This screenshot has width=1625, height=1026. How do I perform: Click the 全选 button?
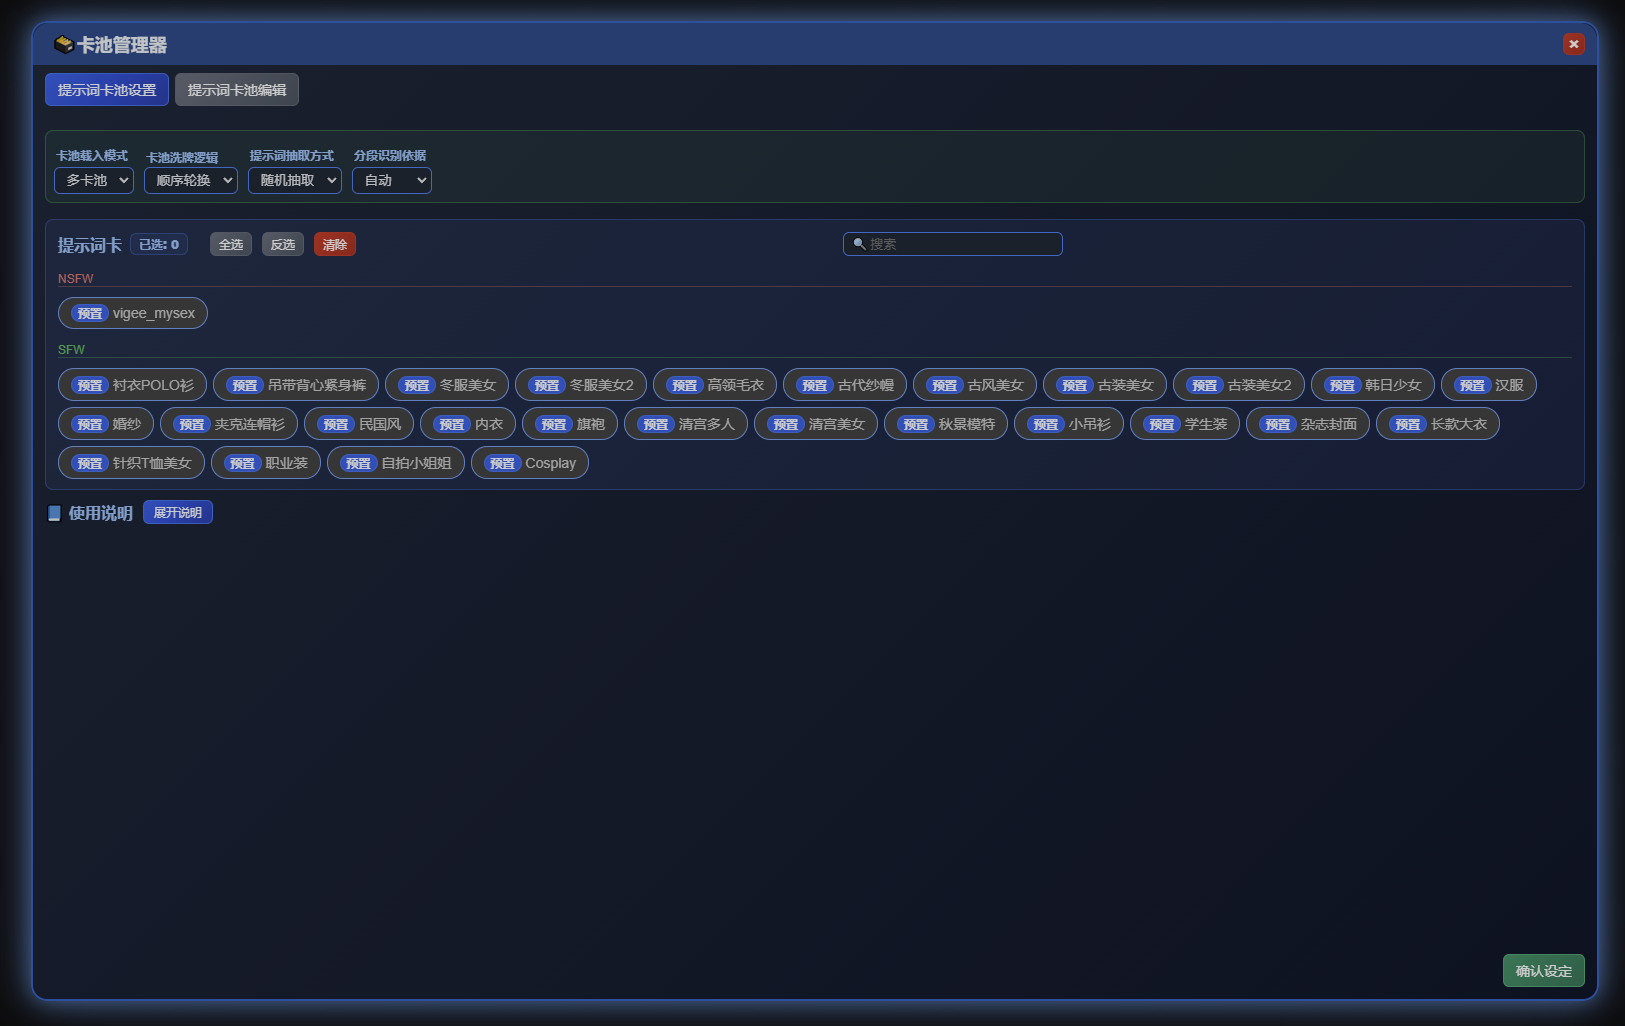click(x=231, y=244)
